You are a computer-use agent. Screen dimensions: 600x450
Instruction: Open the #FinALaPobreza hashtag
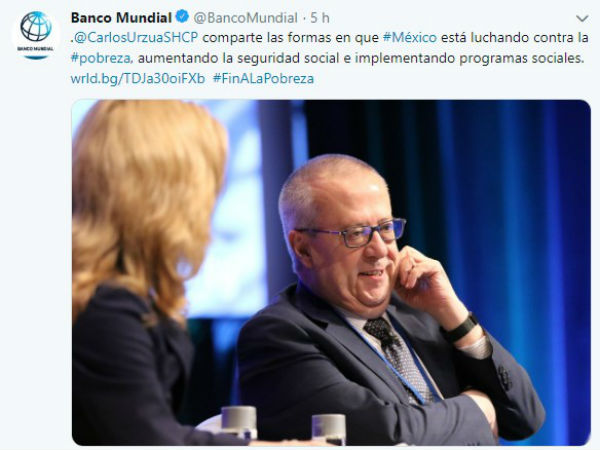tap(263, 78)
